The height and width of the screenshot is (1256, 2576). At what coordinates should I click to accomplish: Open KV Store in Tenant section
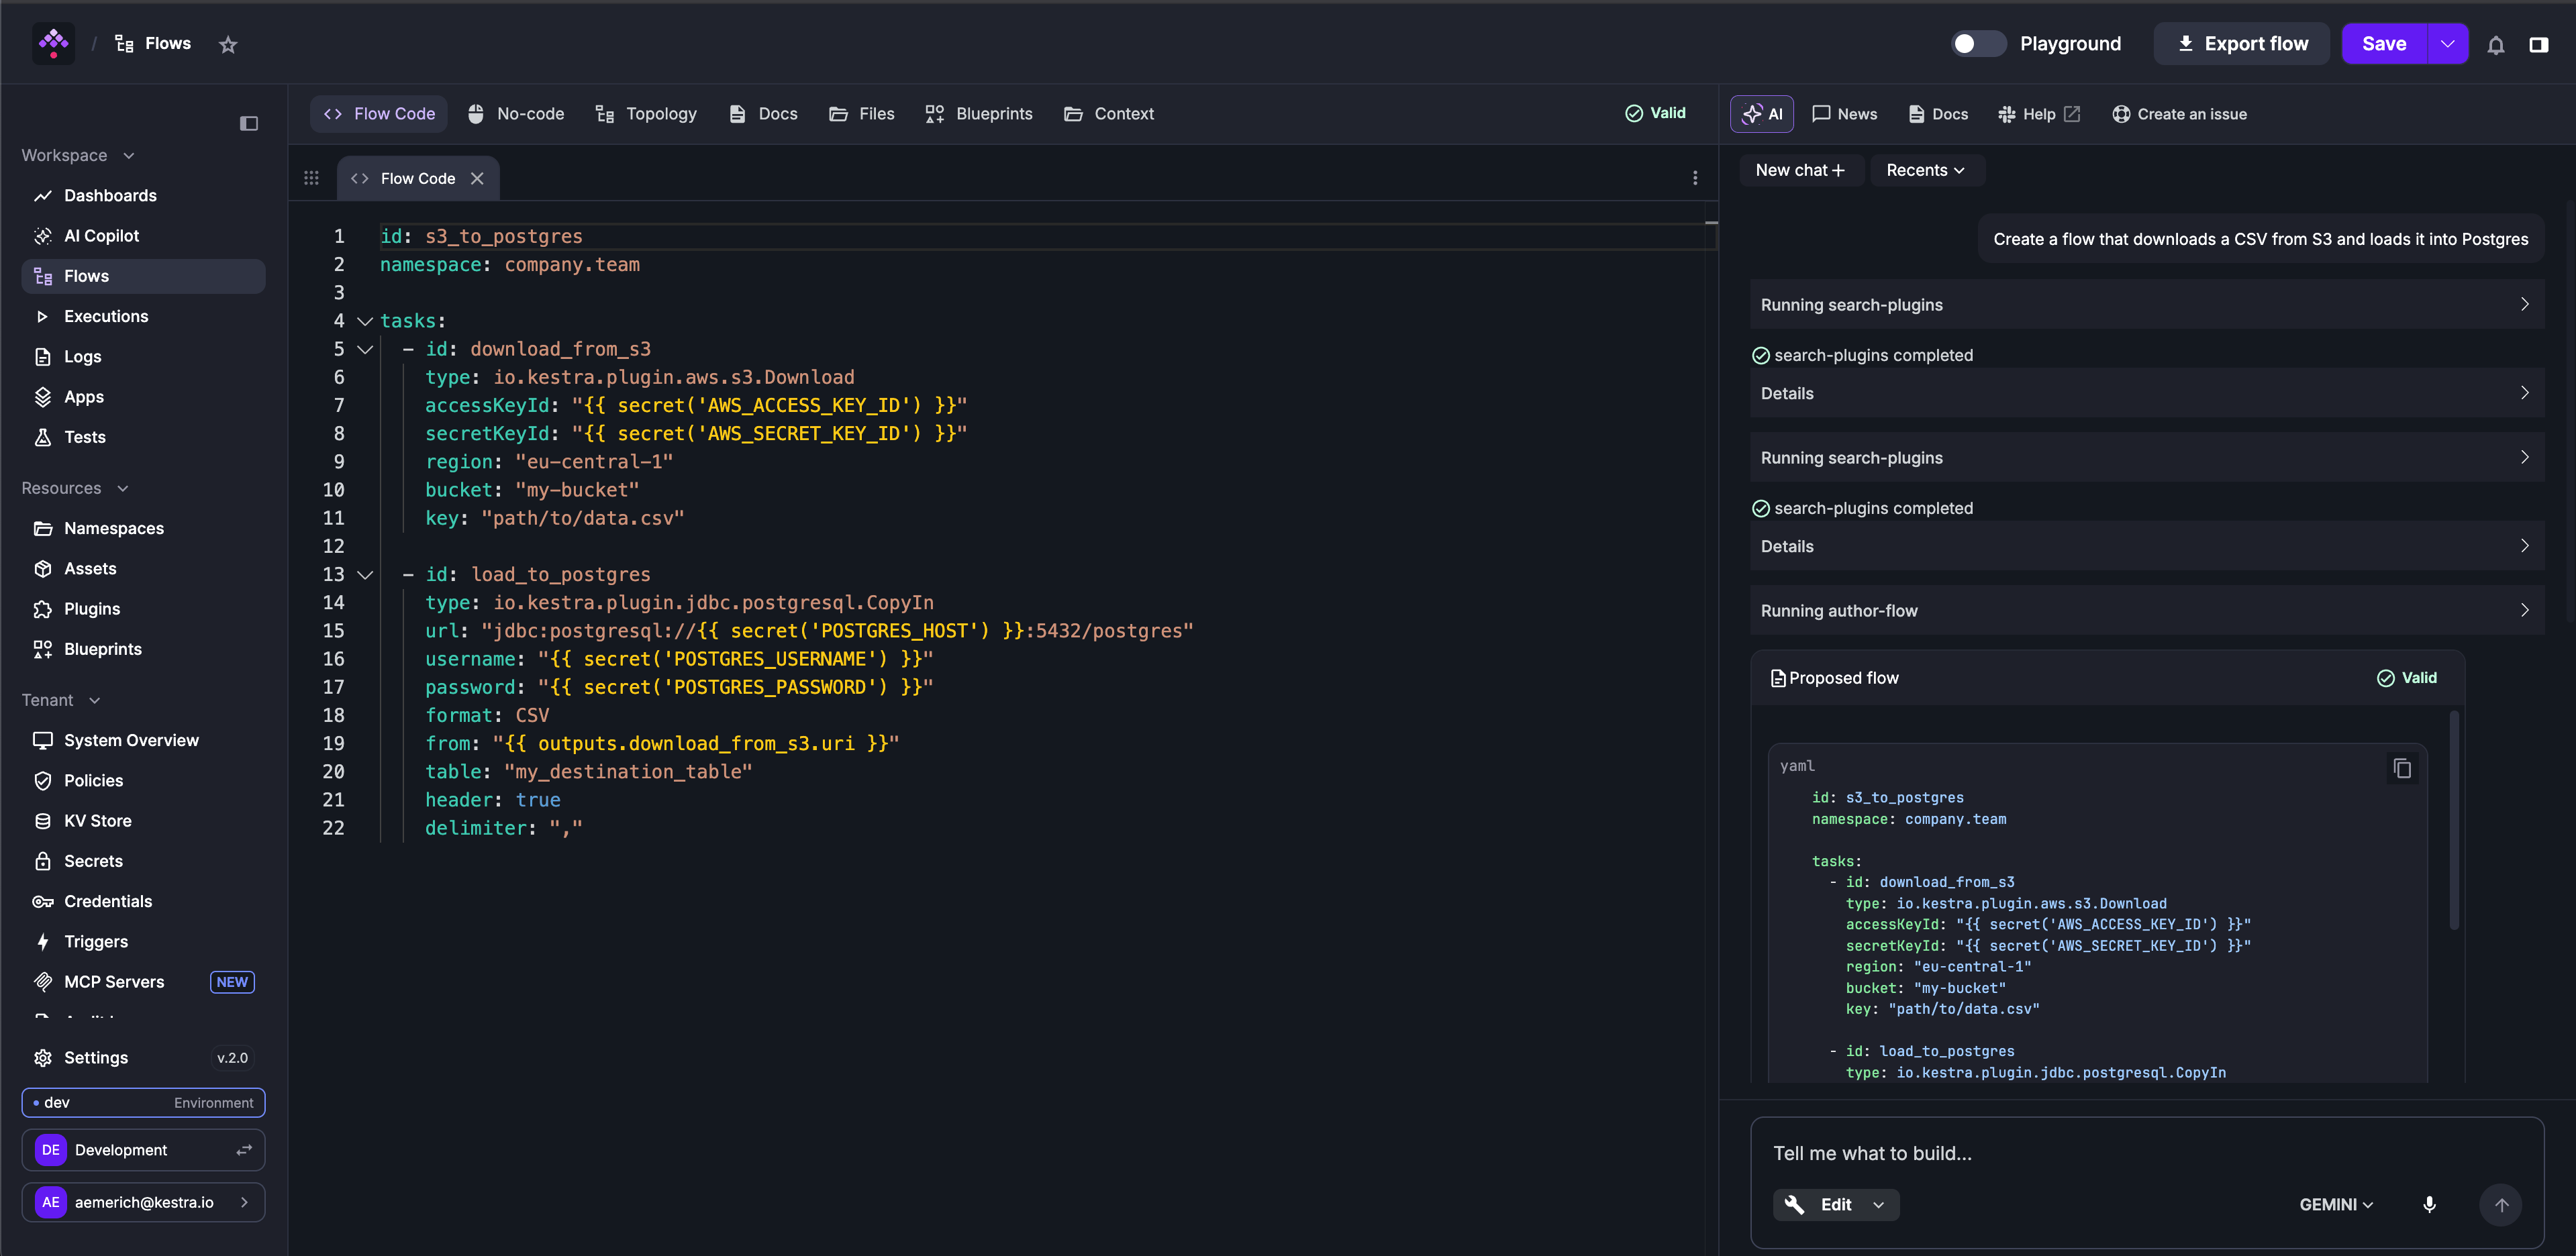(143, 820)
